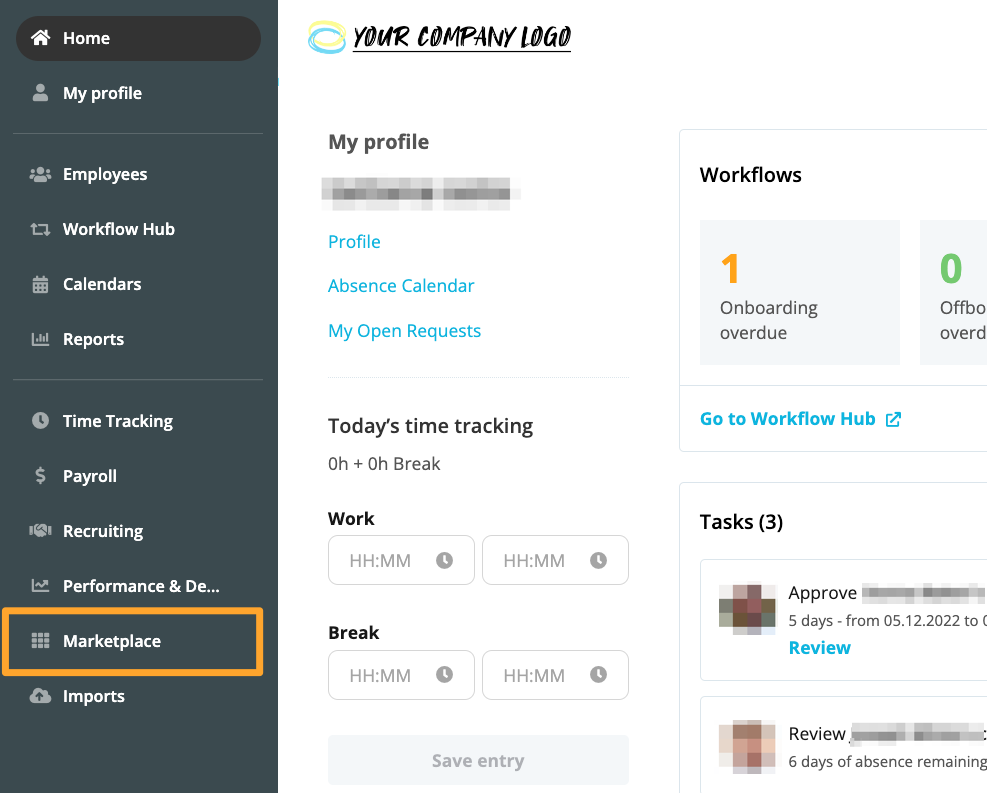
Task: Click the Recruiting handshake icon
Action: 40,531
